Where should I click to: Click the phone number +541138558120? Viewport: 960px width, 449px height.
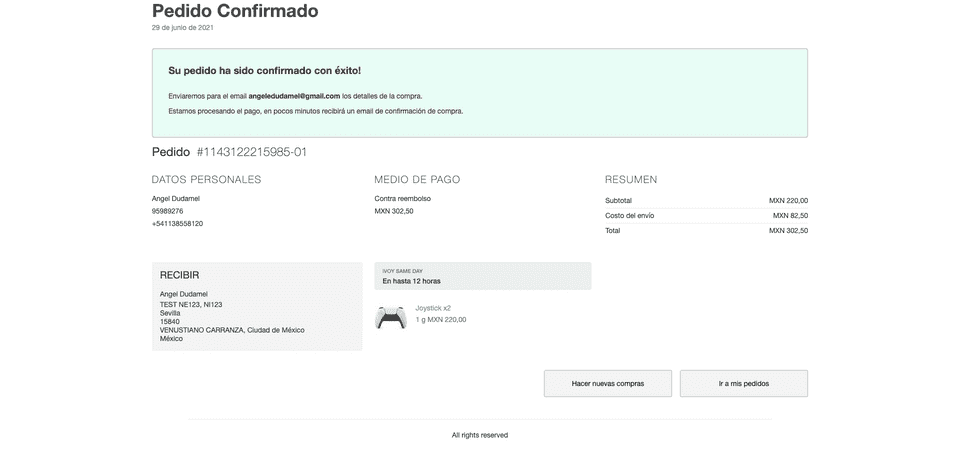178,224
